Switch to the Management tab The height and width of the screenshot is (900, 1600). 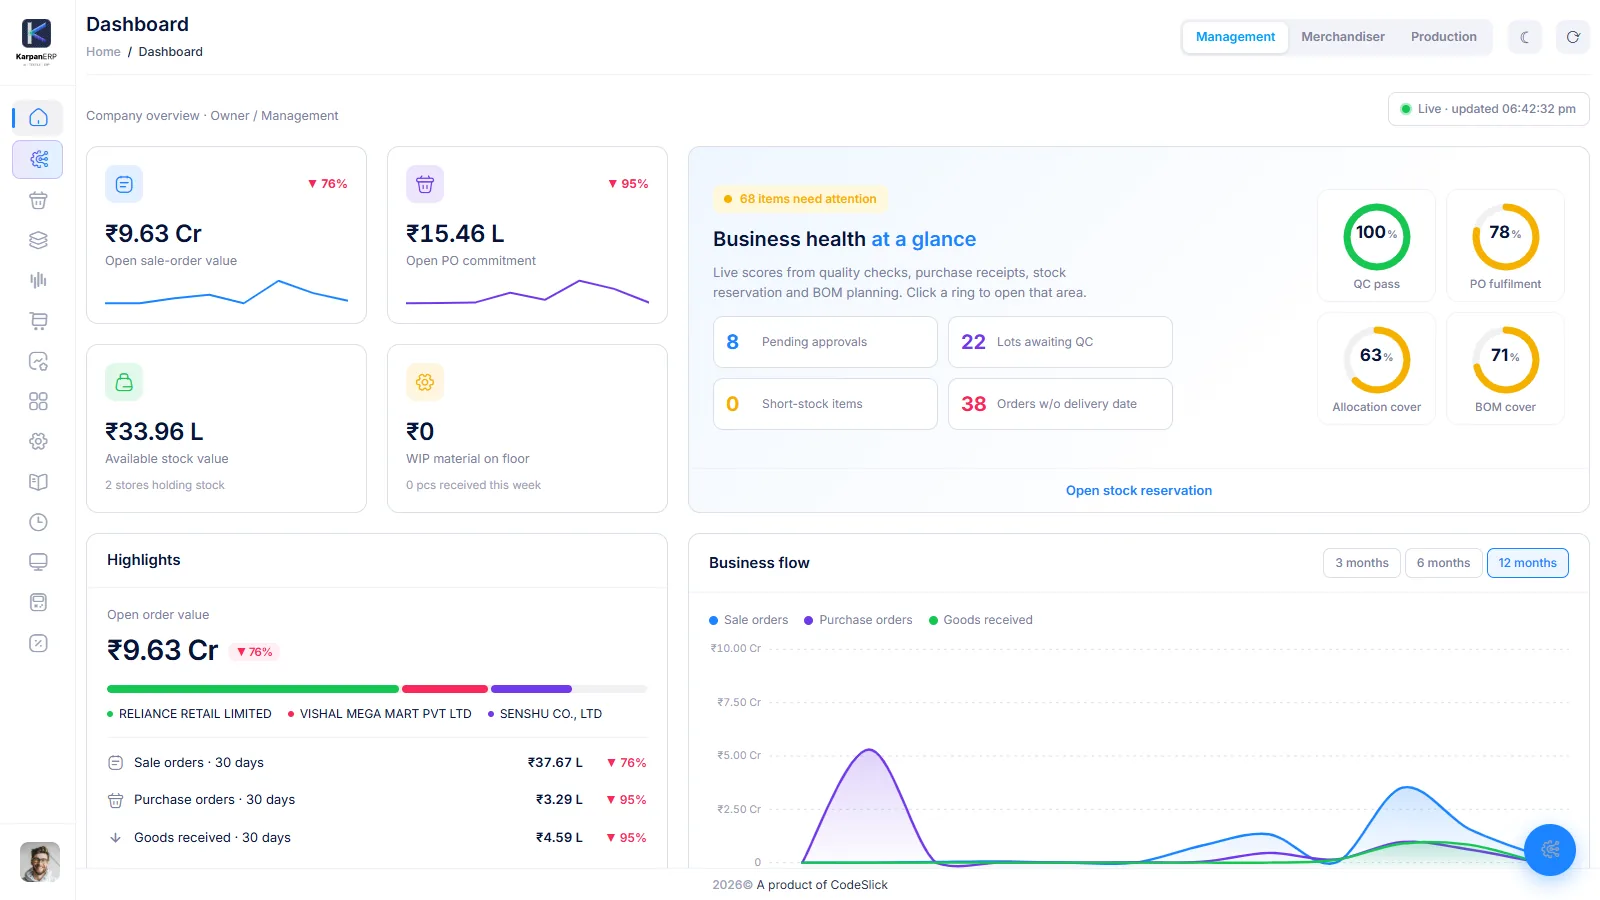[x=1235, y=37]
